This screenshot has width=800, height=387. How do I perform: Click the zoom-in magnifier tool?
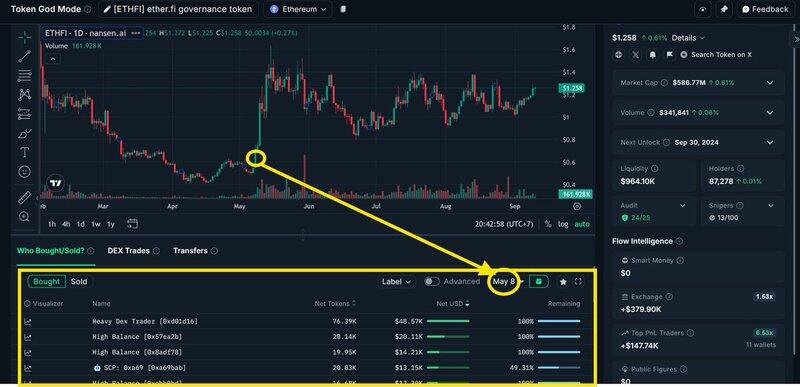click(x=24, y=217)
